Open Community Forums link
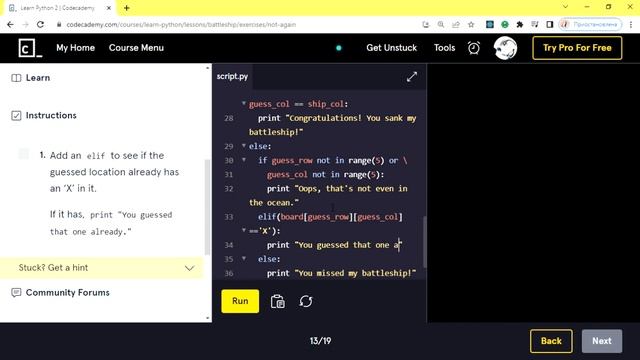The height and width of the screenshot is (360, 640). [x=67, y=293]
